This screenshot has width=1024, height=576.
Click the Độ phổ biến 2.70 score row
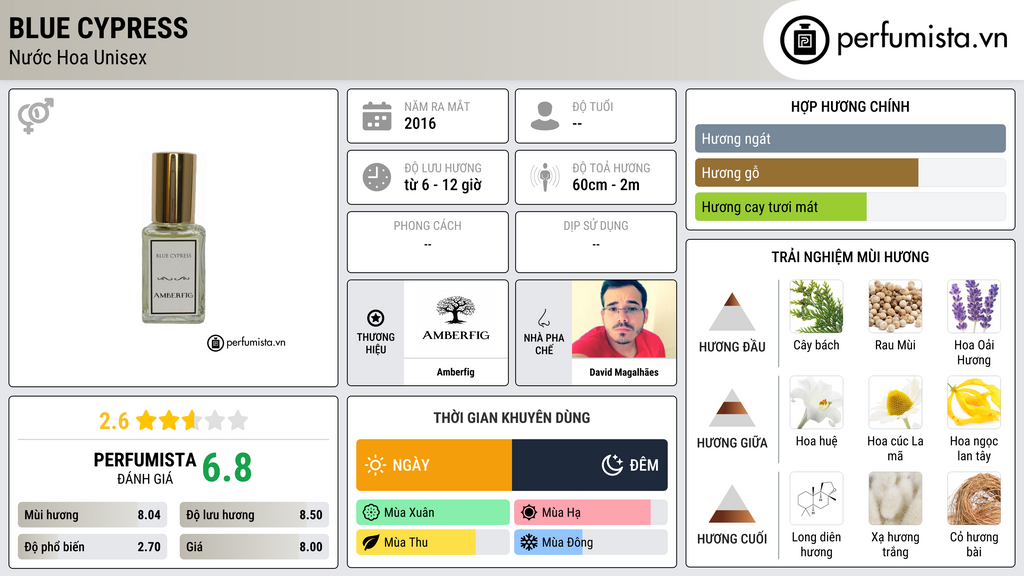tap(92, 547)
